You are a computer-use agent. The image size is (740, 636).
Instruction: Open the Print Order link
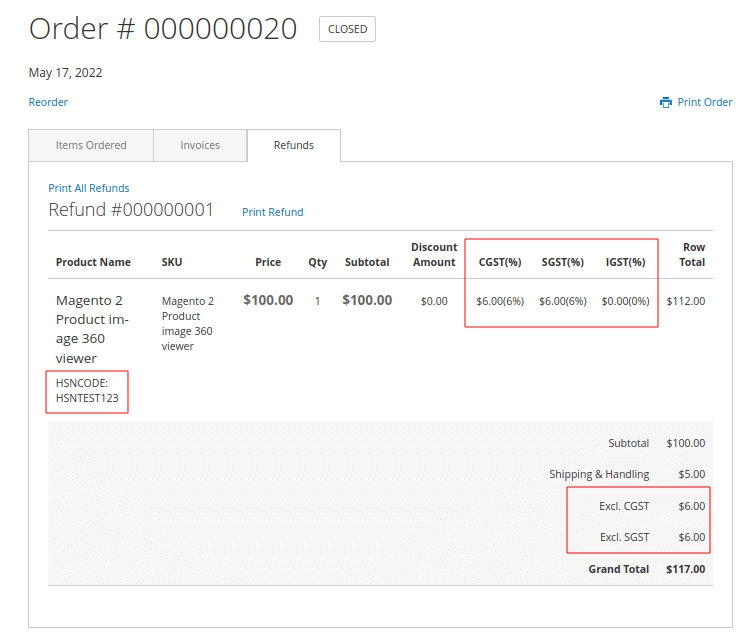point(705,102)
